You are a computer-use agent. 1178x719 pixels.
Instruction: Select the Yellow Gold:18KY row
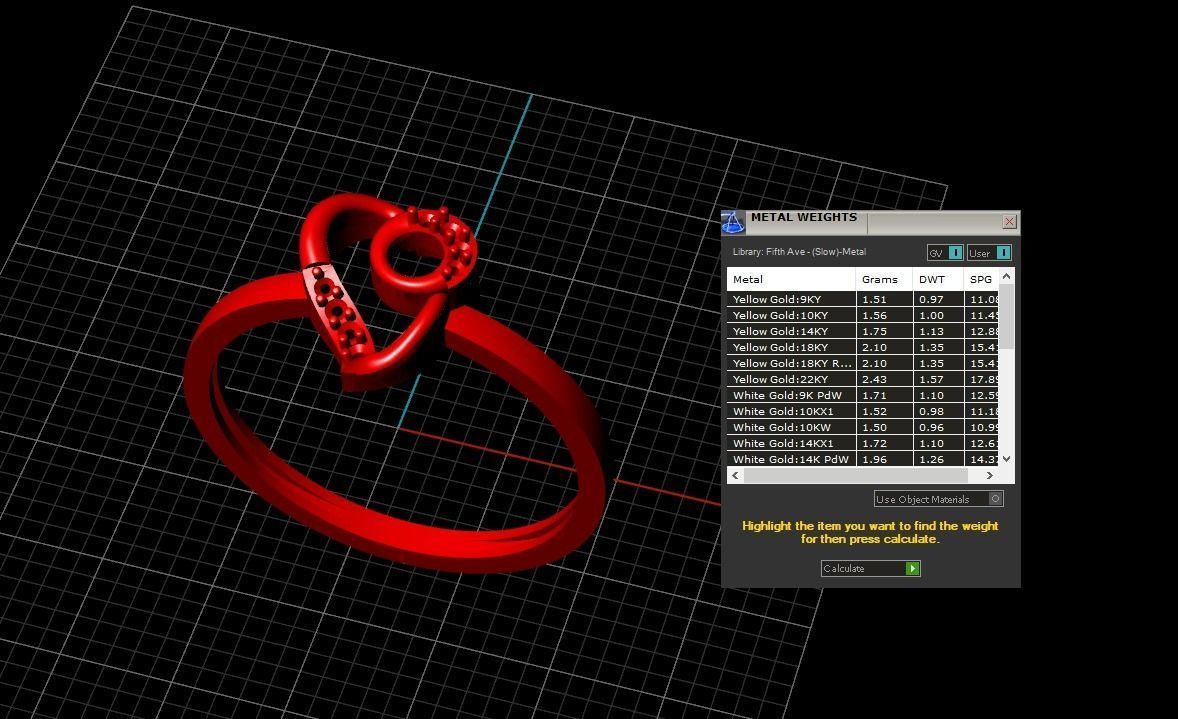tap(862, 347)
